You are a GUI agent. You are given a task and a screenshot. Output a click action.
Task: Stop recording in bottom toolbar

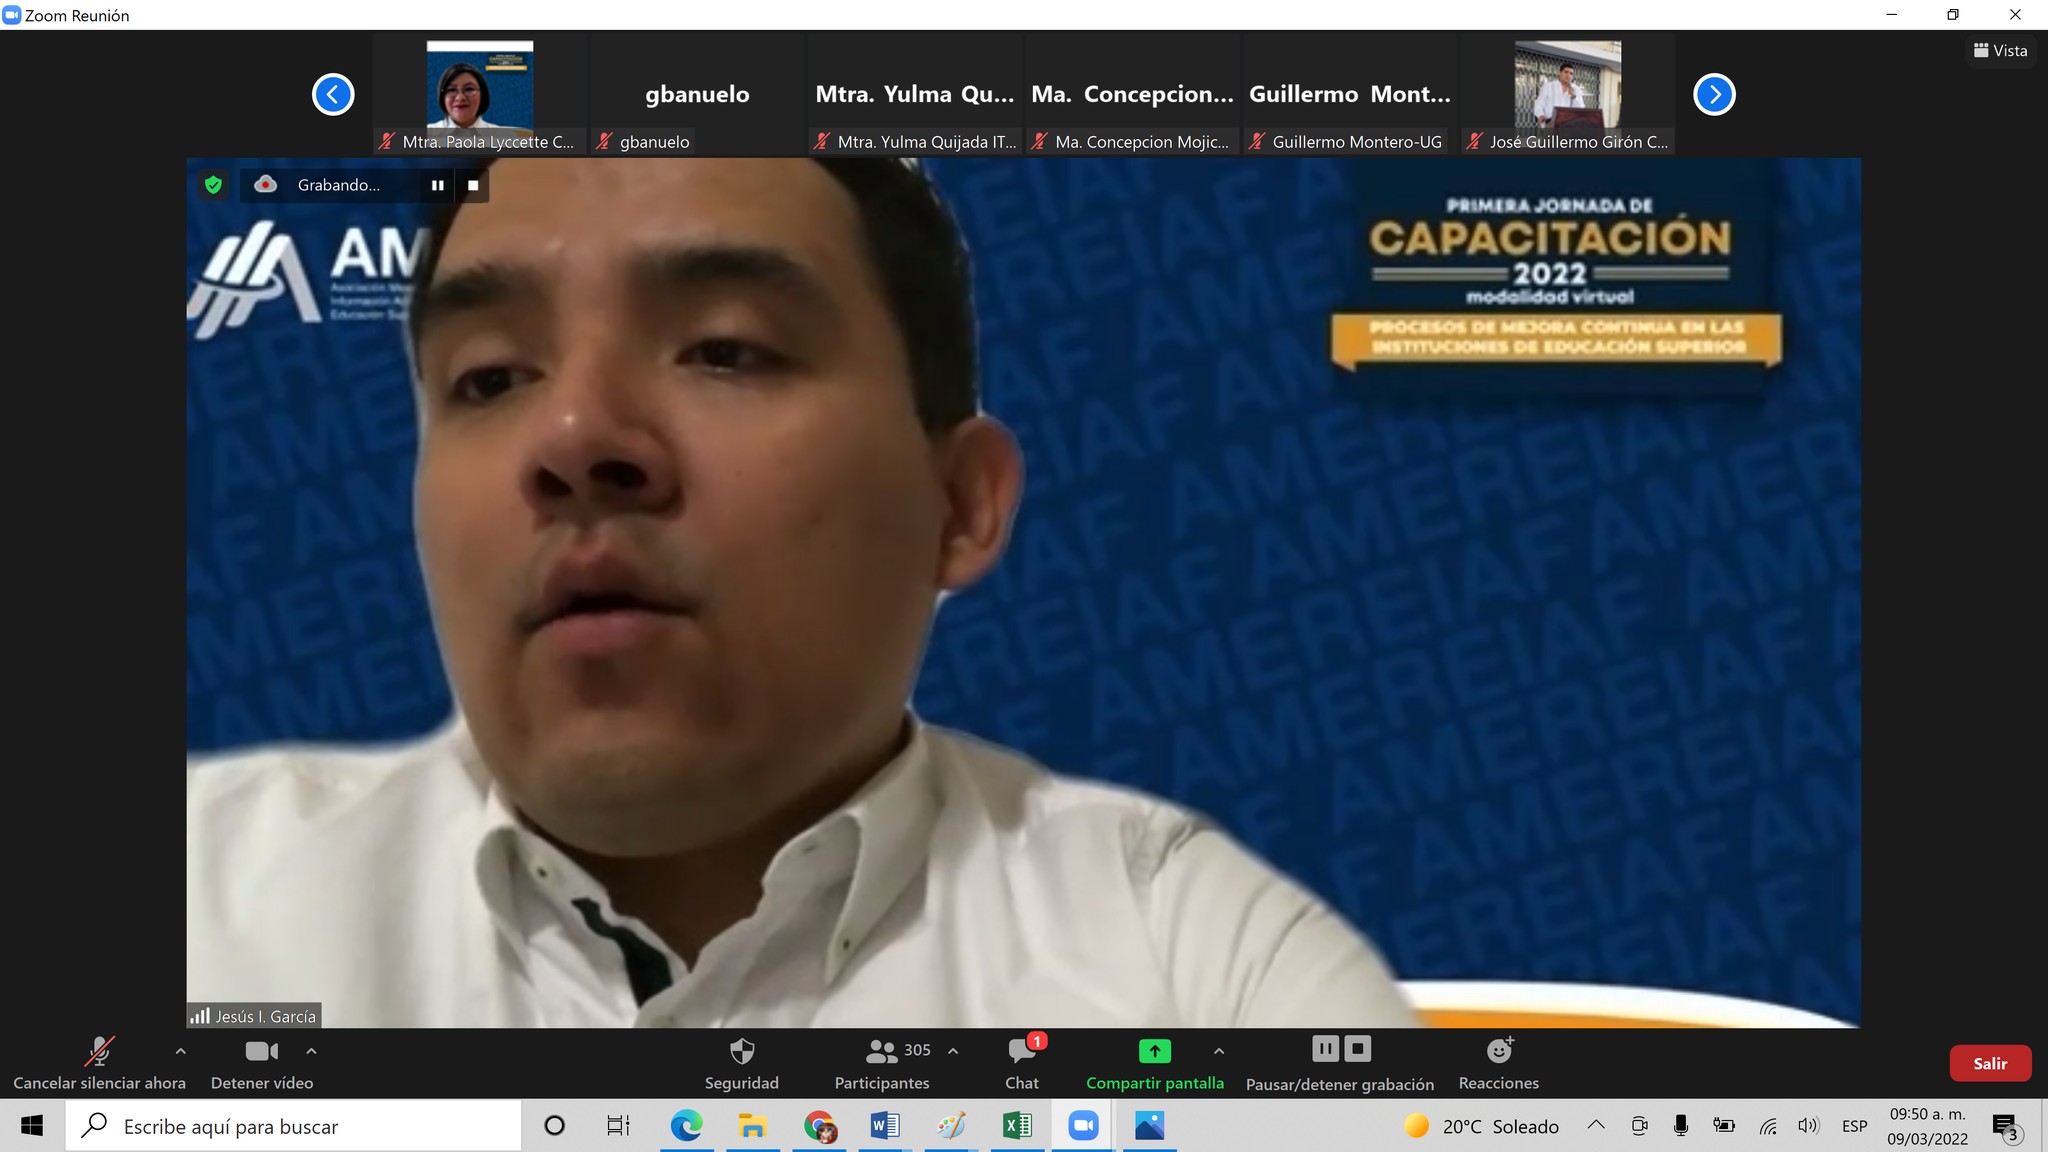click(1357, 1049)
